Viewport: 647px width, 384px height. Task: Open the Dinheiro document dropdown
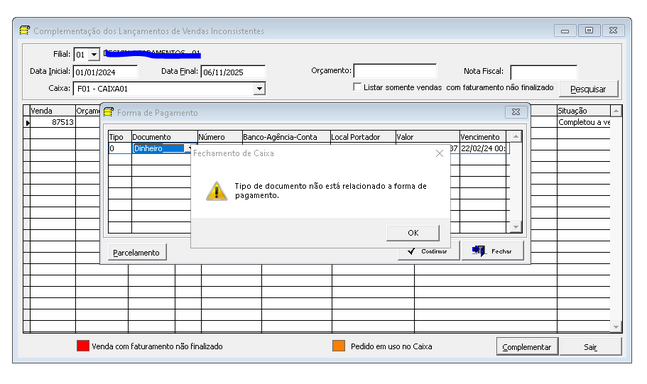(190, 148)
